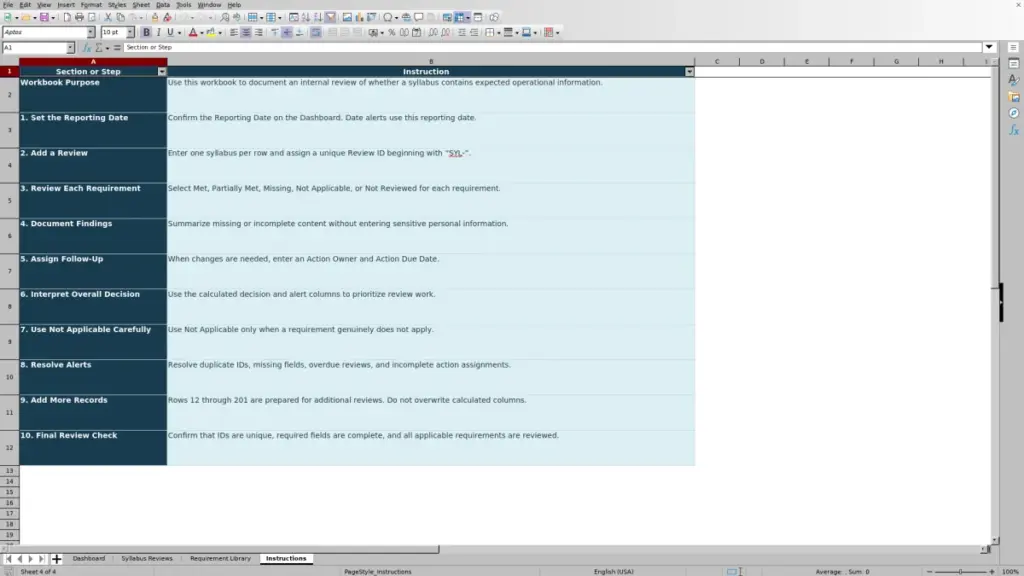
Task: Open the Data menu
Action: point(163,5)
